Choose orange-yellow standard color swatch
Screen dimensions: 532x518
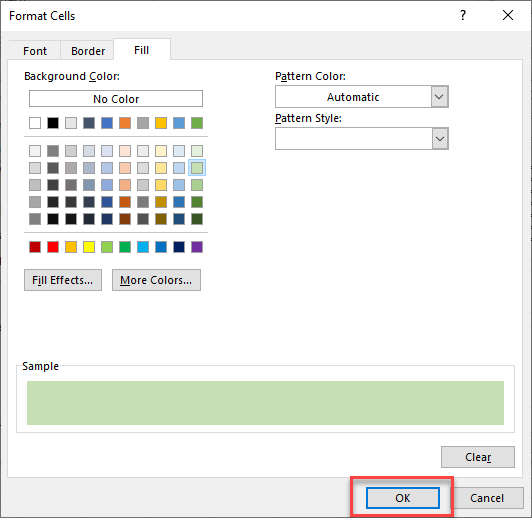71,247
